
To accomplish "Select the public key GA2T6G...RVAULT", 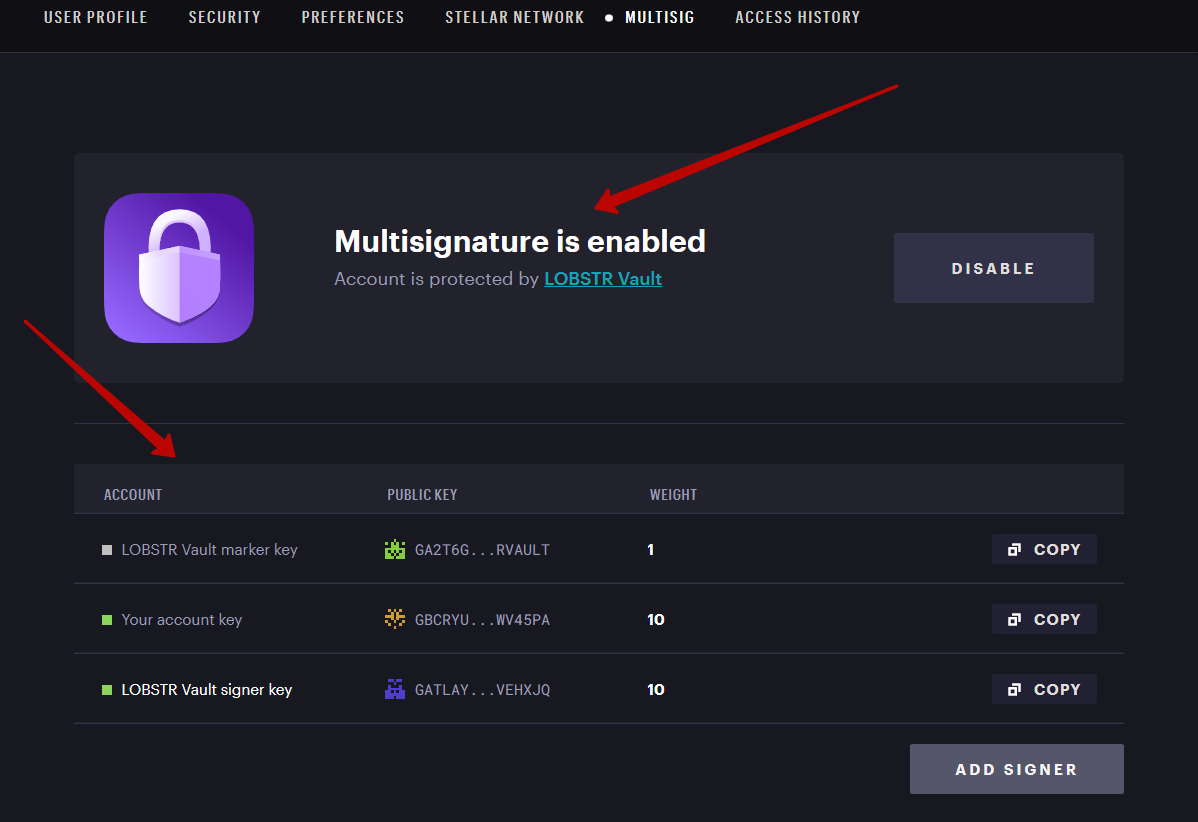I will 482,550.
